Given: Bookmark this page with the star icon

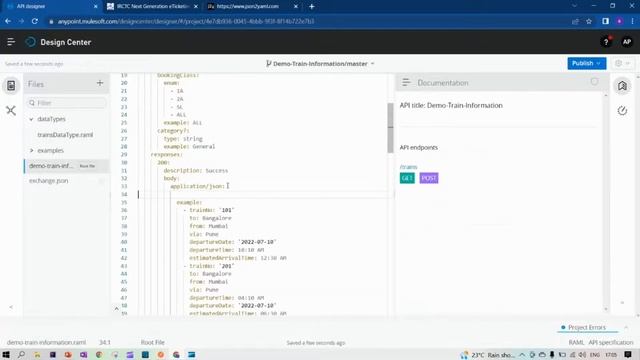Looking at the screenshot, I should 589,21.
